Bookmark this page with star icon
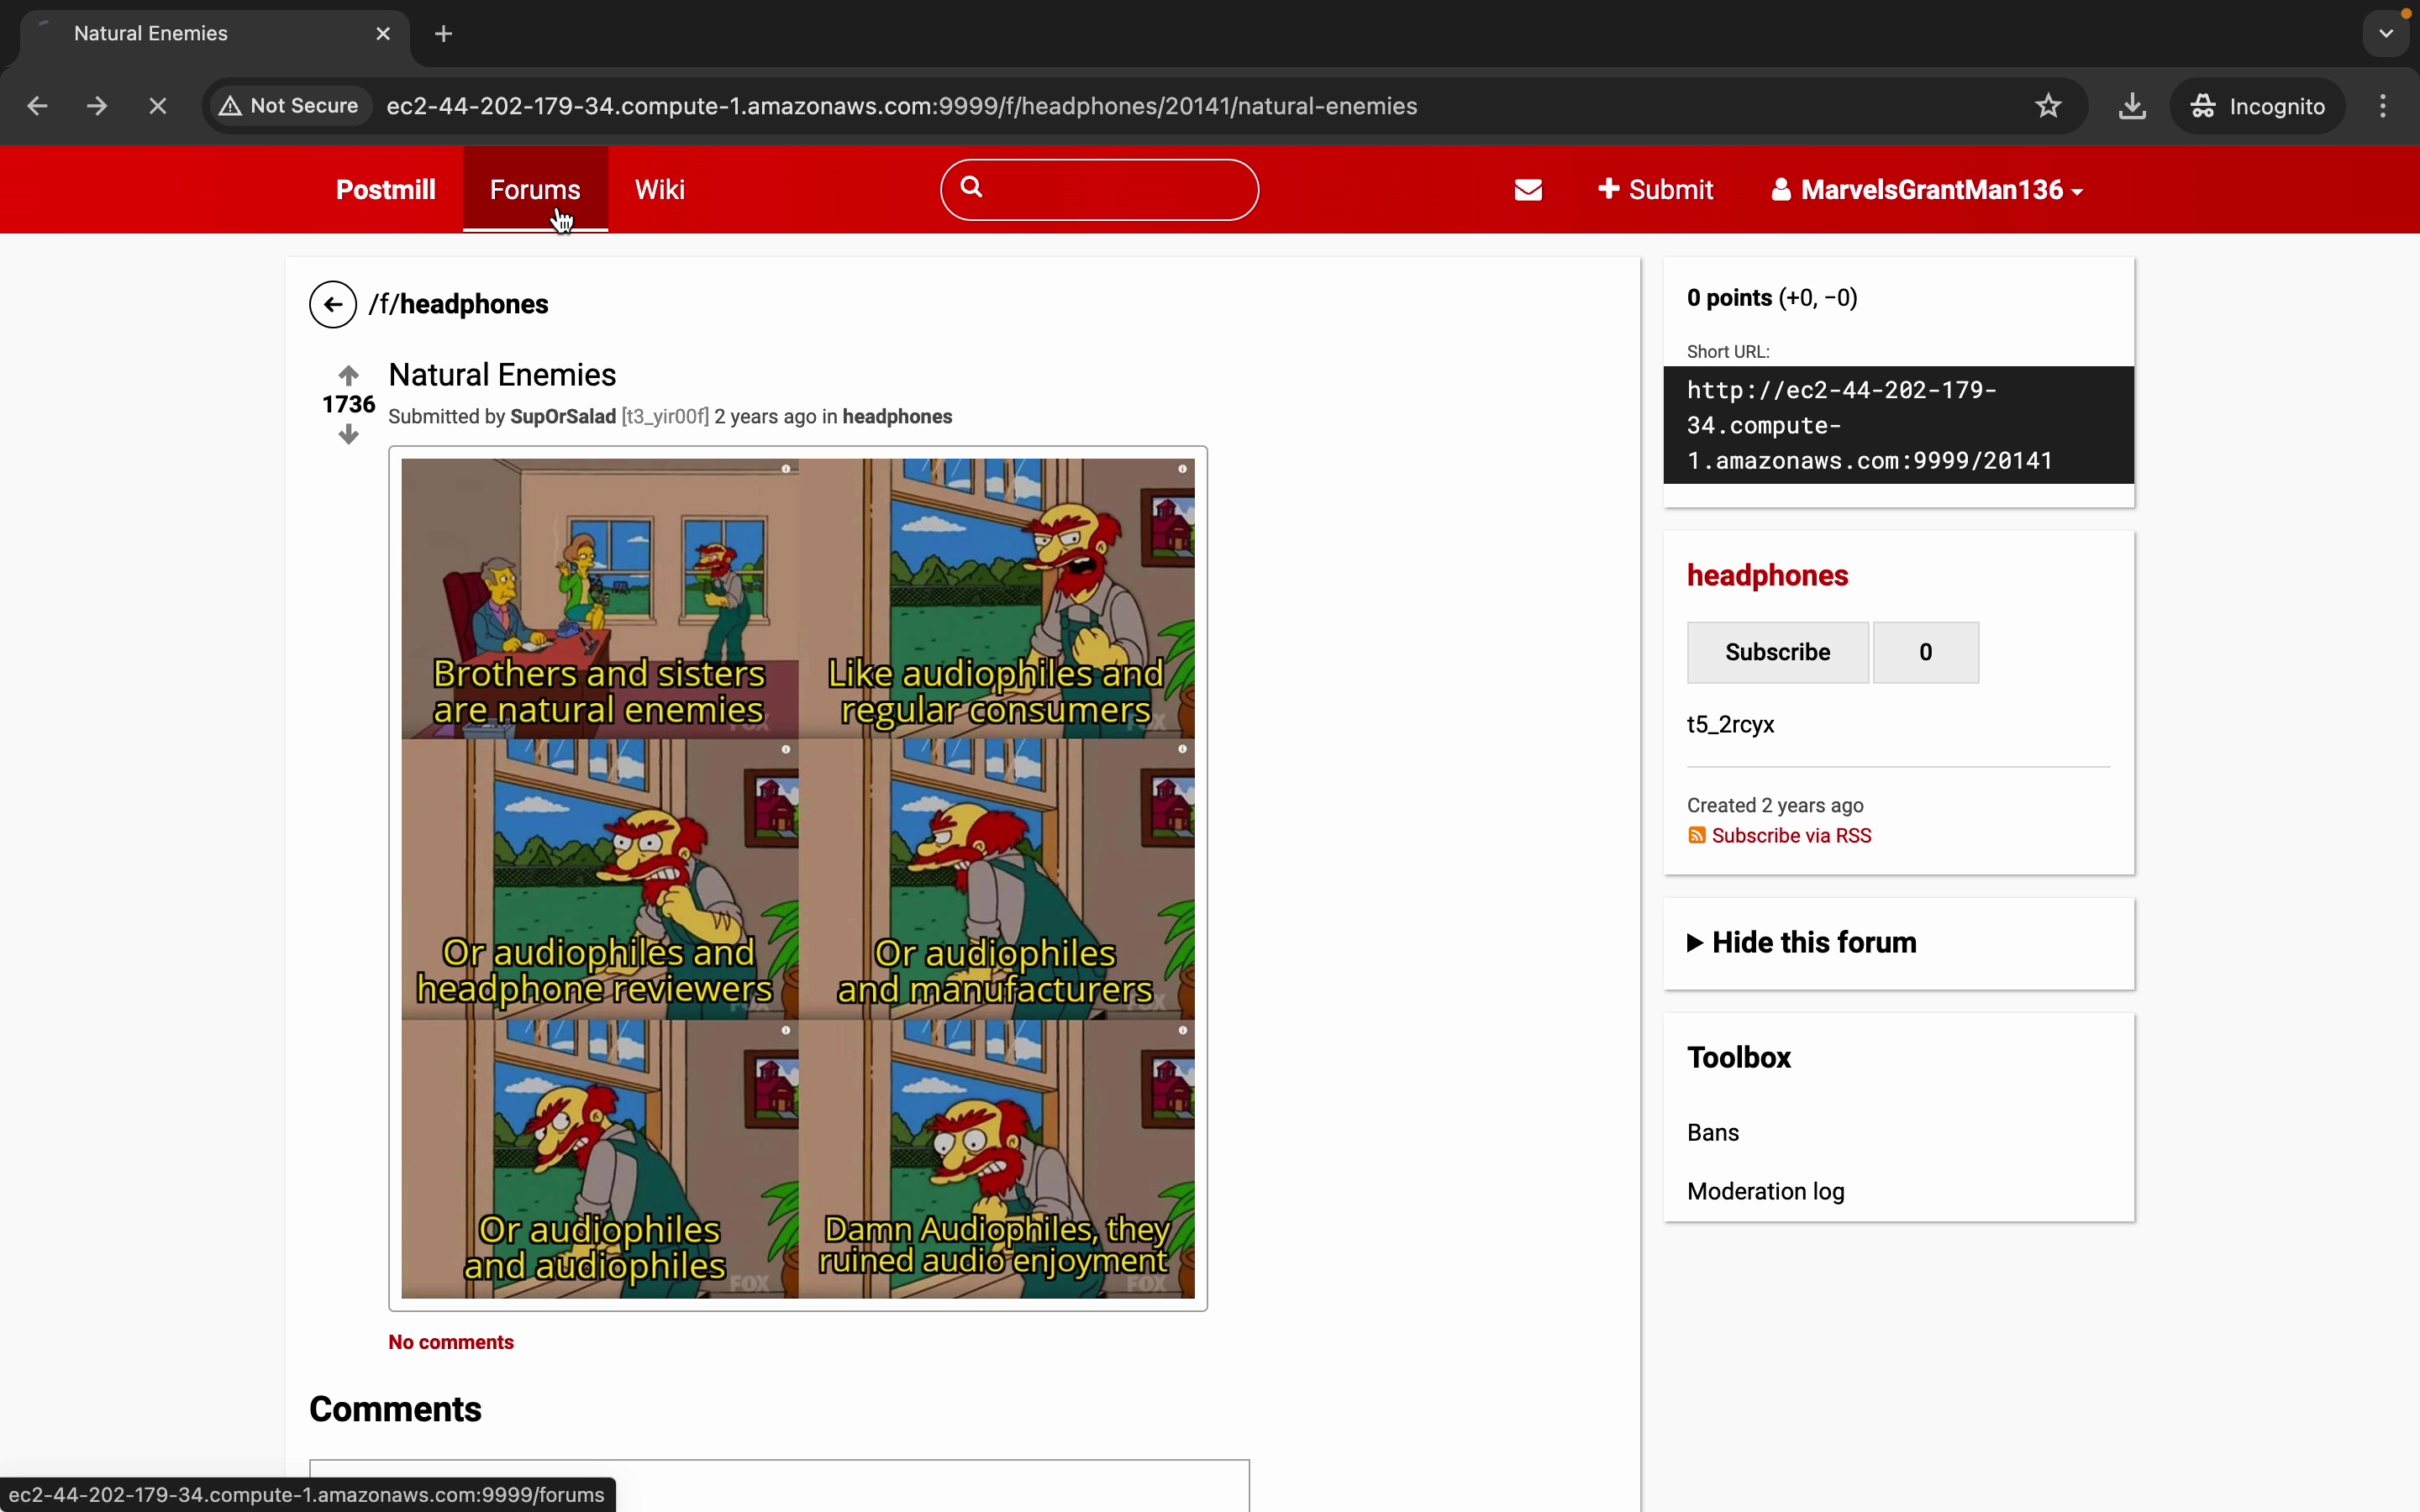 [2048, 106]
